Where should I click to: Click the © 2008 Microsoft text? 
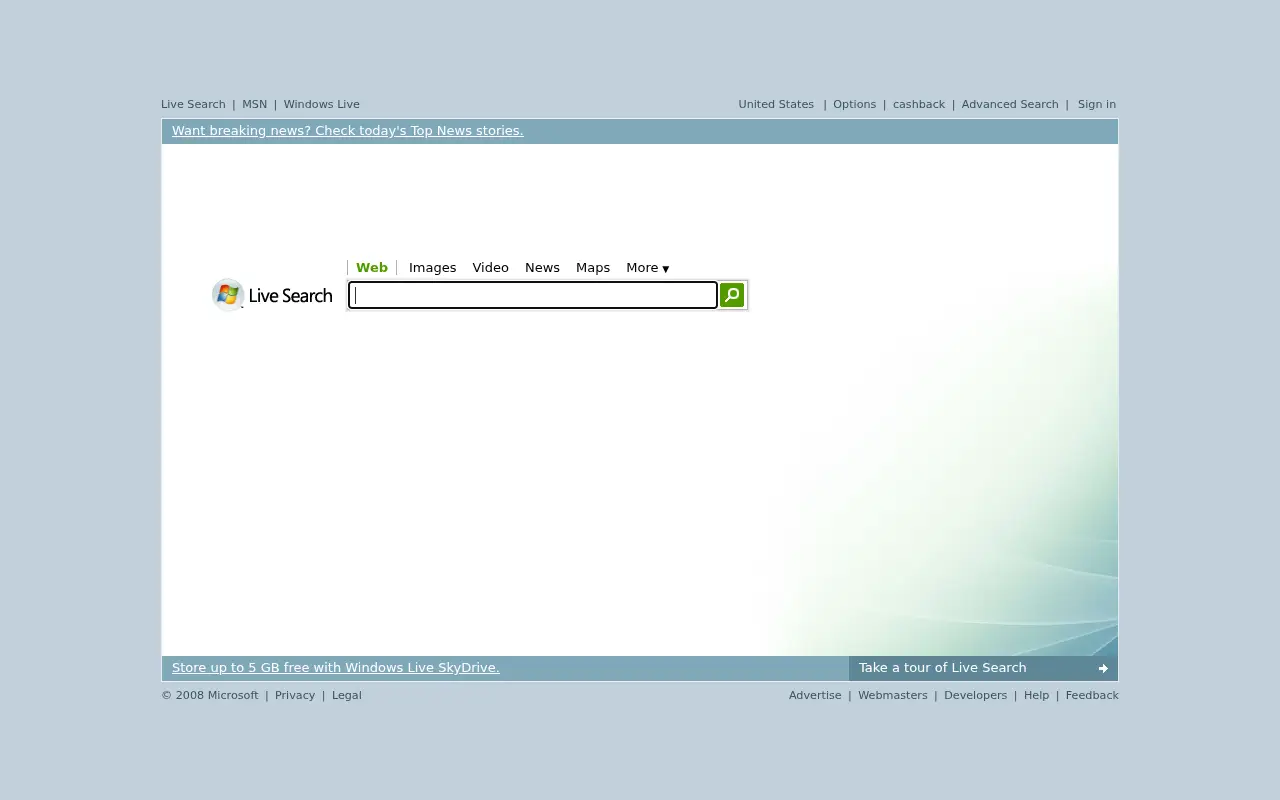tap(210, 695)
